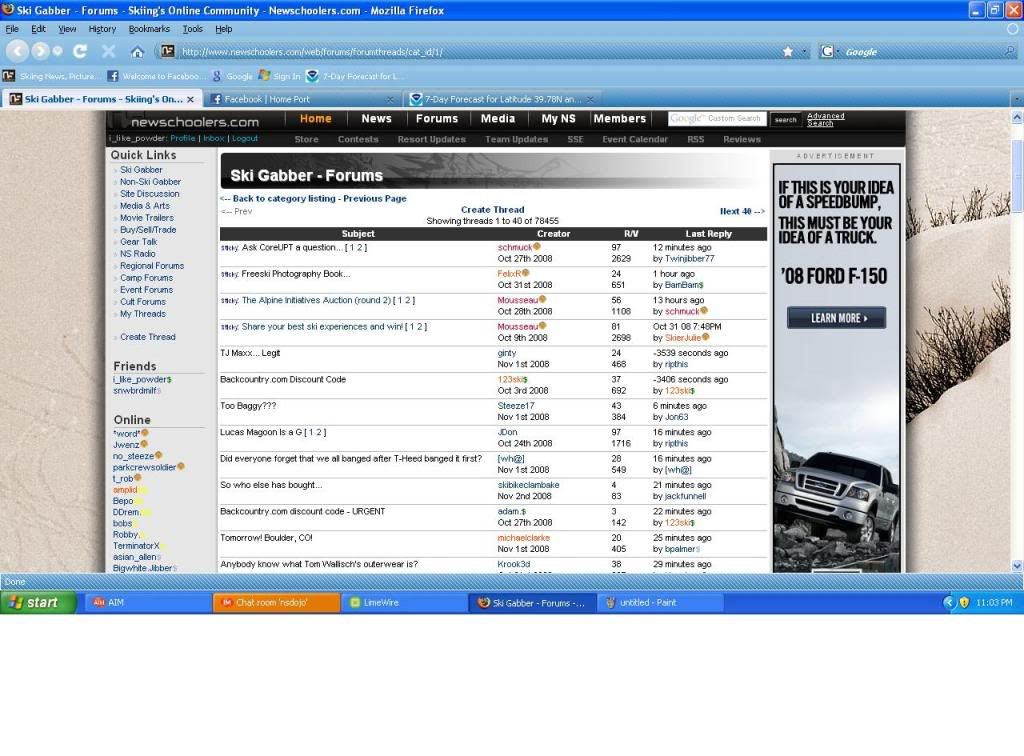Click the Create Thread link above thread list

tap(492, 210)
